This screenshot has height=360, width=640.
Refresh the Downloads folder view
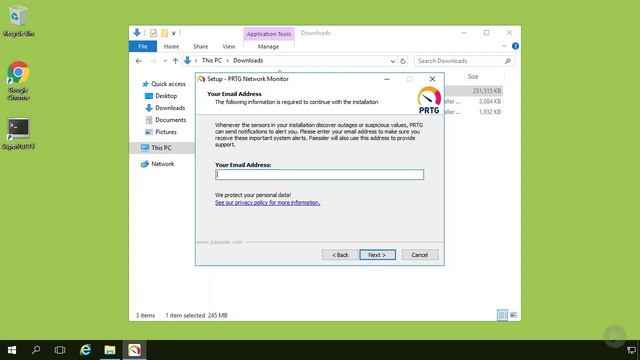[x=403, y=61]
